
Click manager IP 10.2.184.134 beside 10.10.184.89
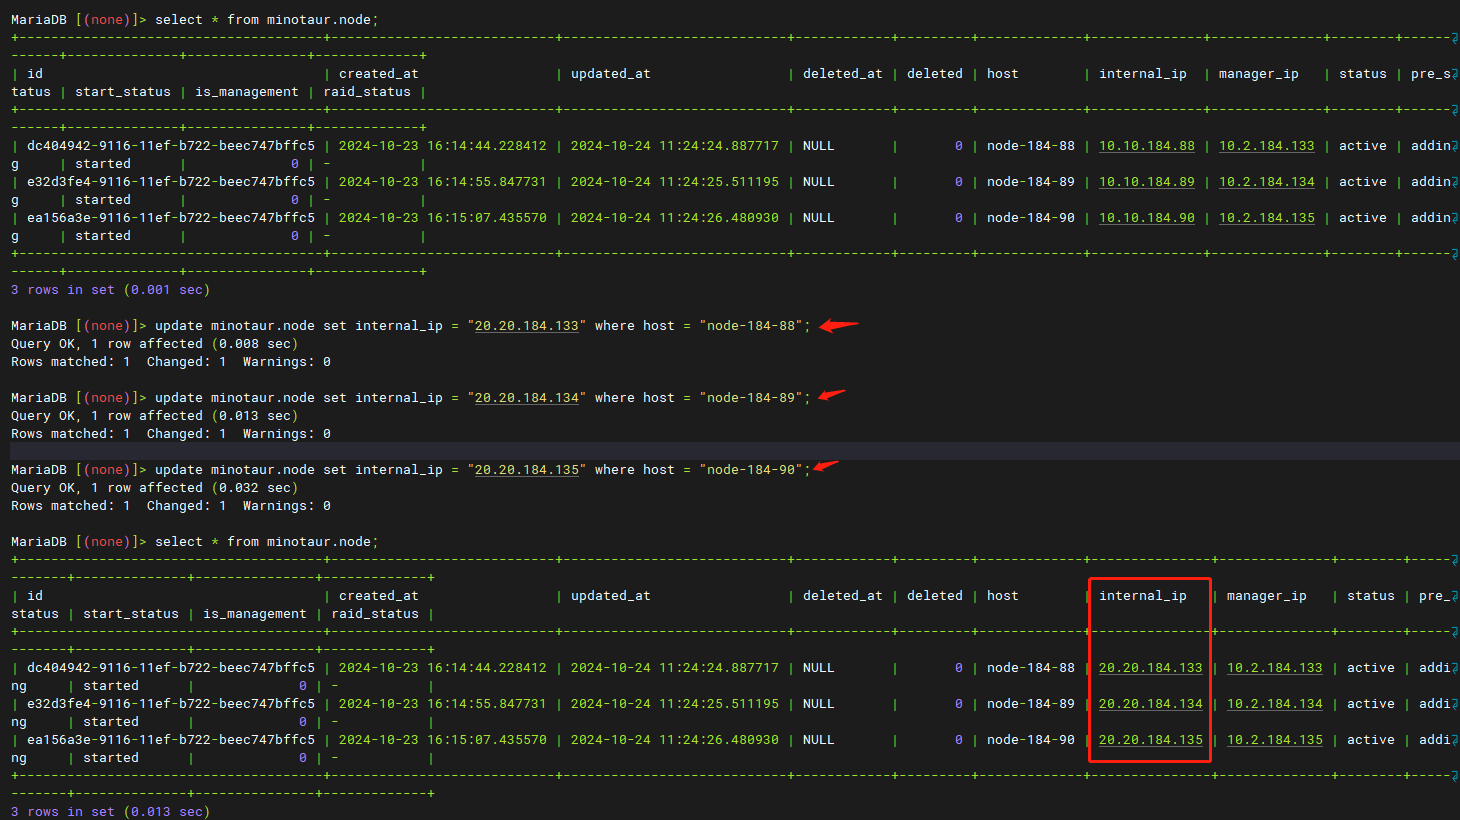[x=1267, y=182]
